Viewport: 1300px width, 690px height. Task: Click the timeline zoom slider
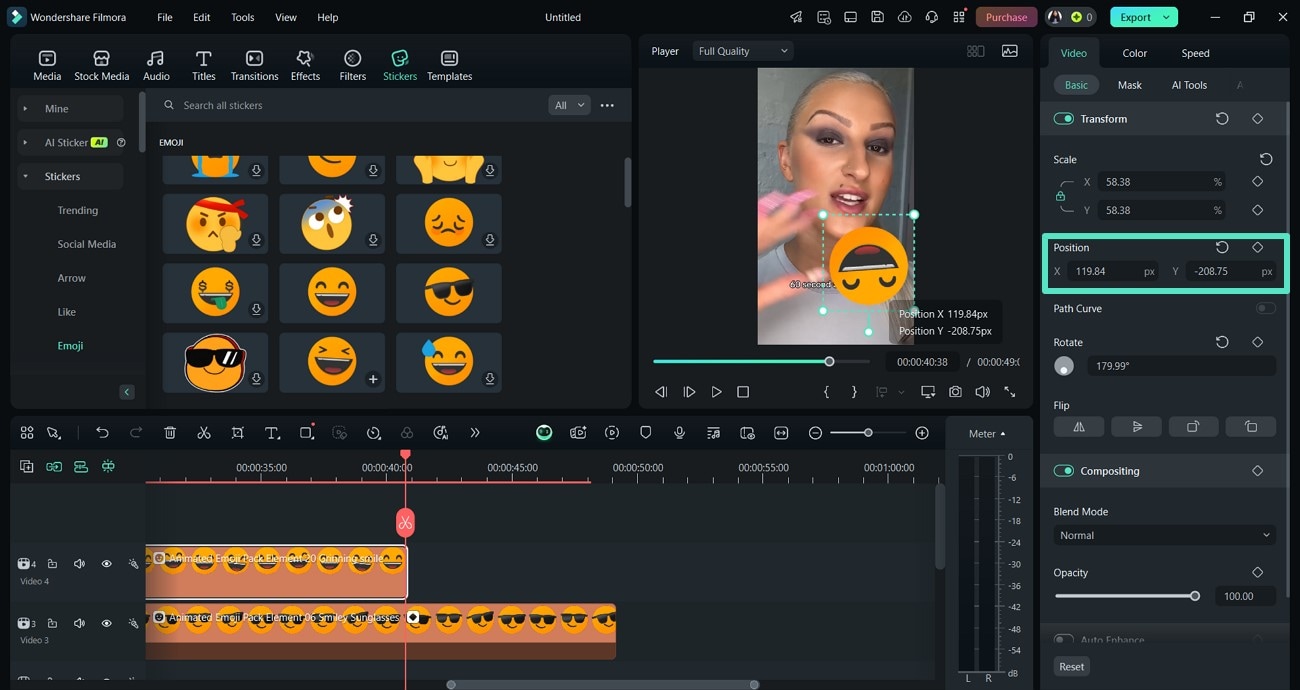pos(868,433)
